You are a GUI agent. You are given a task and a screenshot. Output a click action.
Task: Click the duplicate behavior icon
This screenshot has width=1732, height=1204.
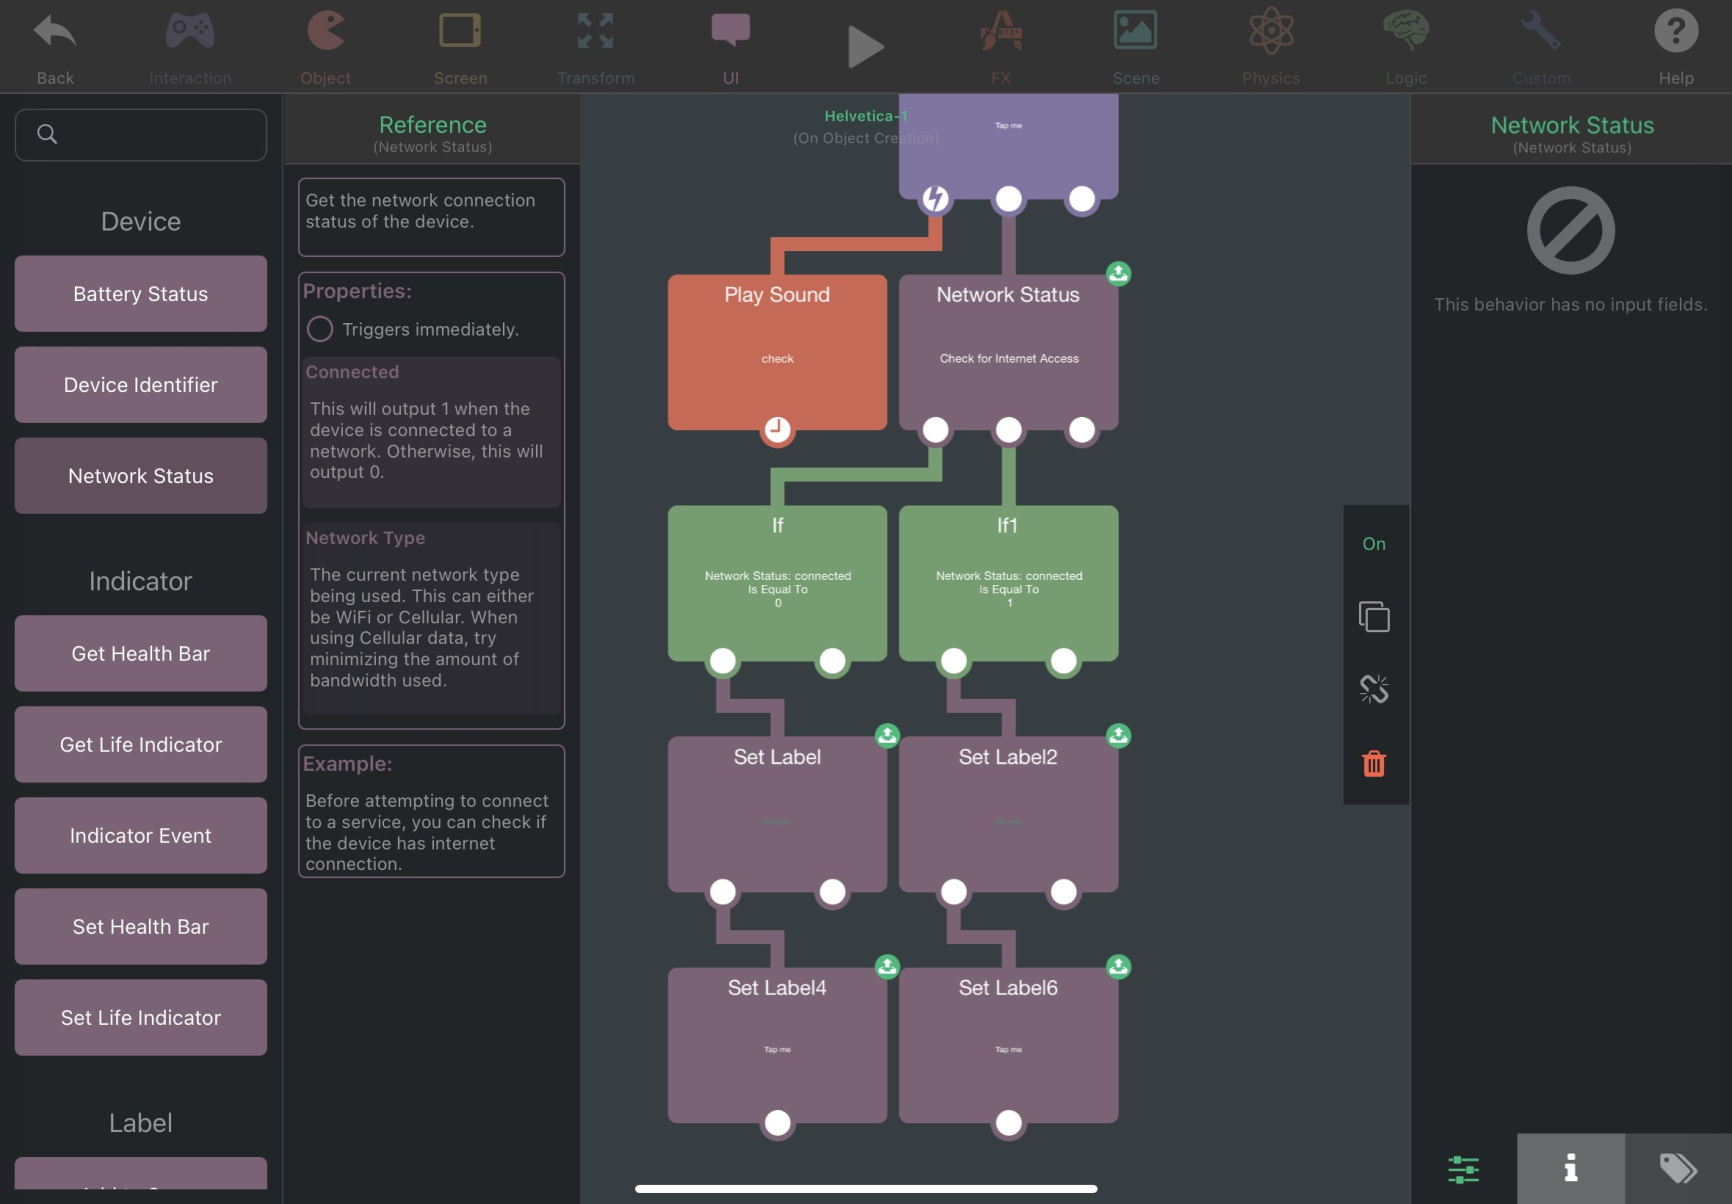tap(1374, 617)
